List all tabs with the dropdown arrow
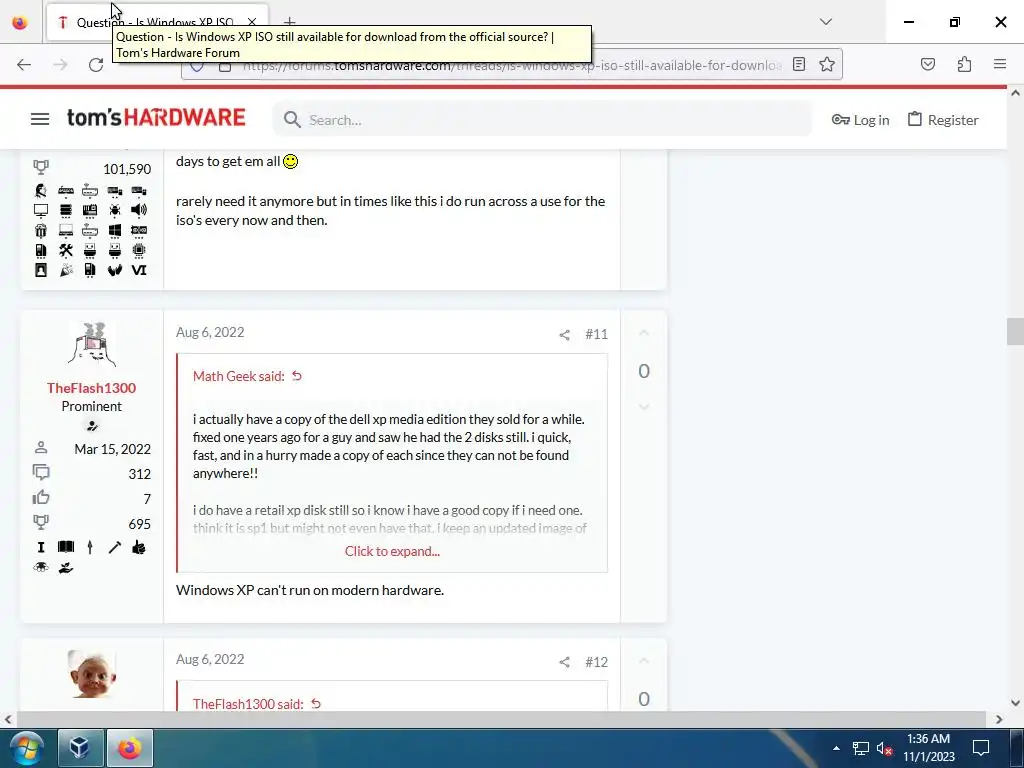1024x768 pixels. coord(825,22)
